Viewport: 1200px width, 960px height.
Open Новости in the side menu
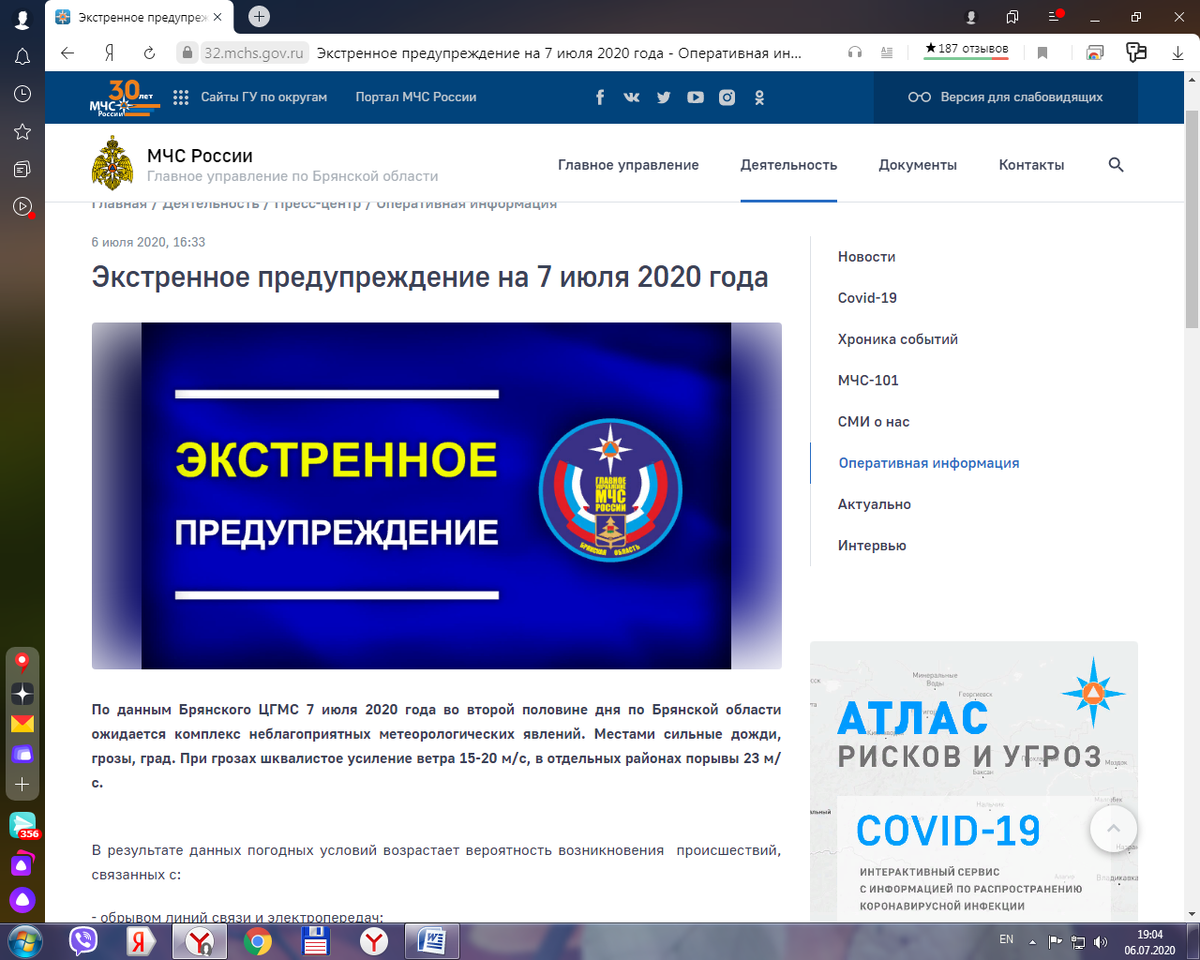point(866,257)
